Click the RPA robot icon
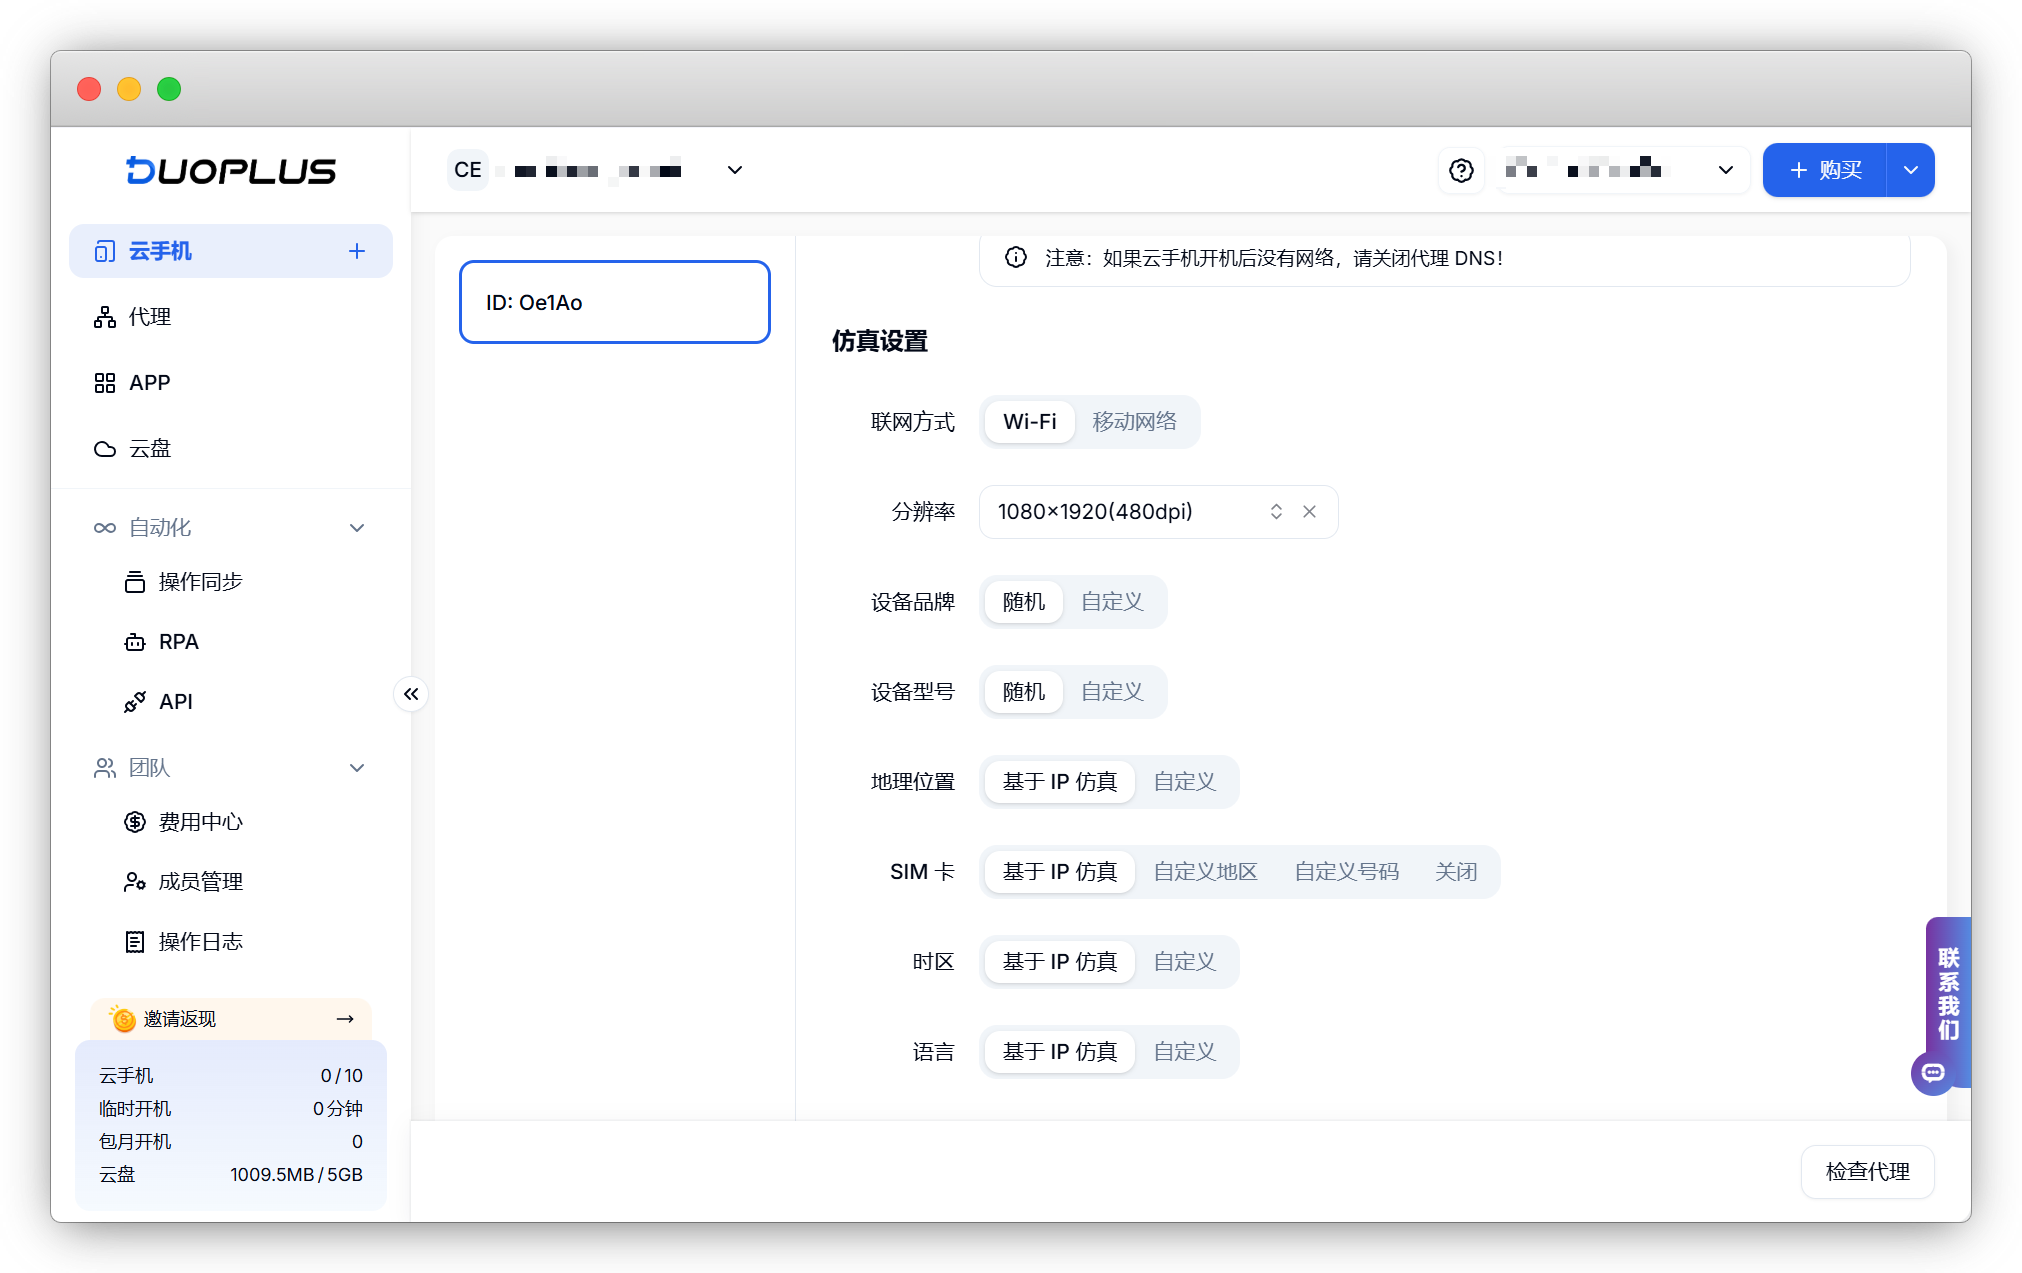The image size is (2022, 1273). point(135,642)
